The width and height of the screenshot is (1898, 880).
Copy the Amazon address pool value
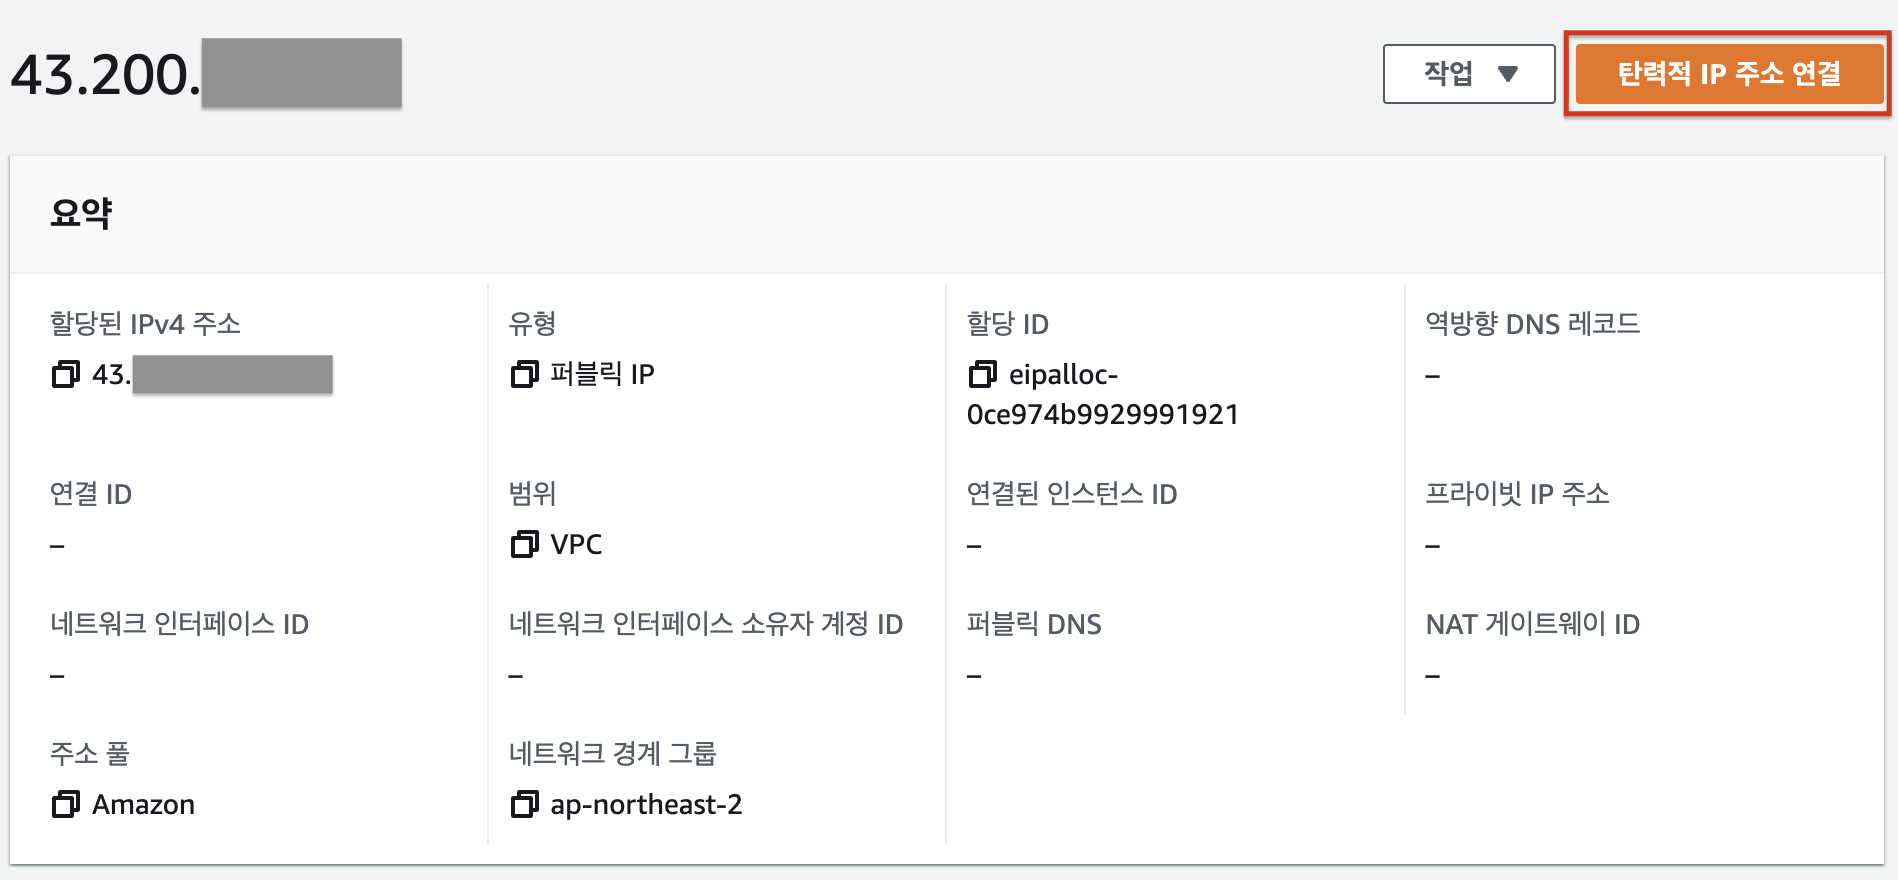(66, 805)
